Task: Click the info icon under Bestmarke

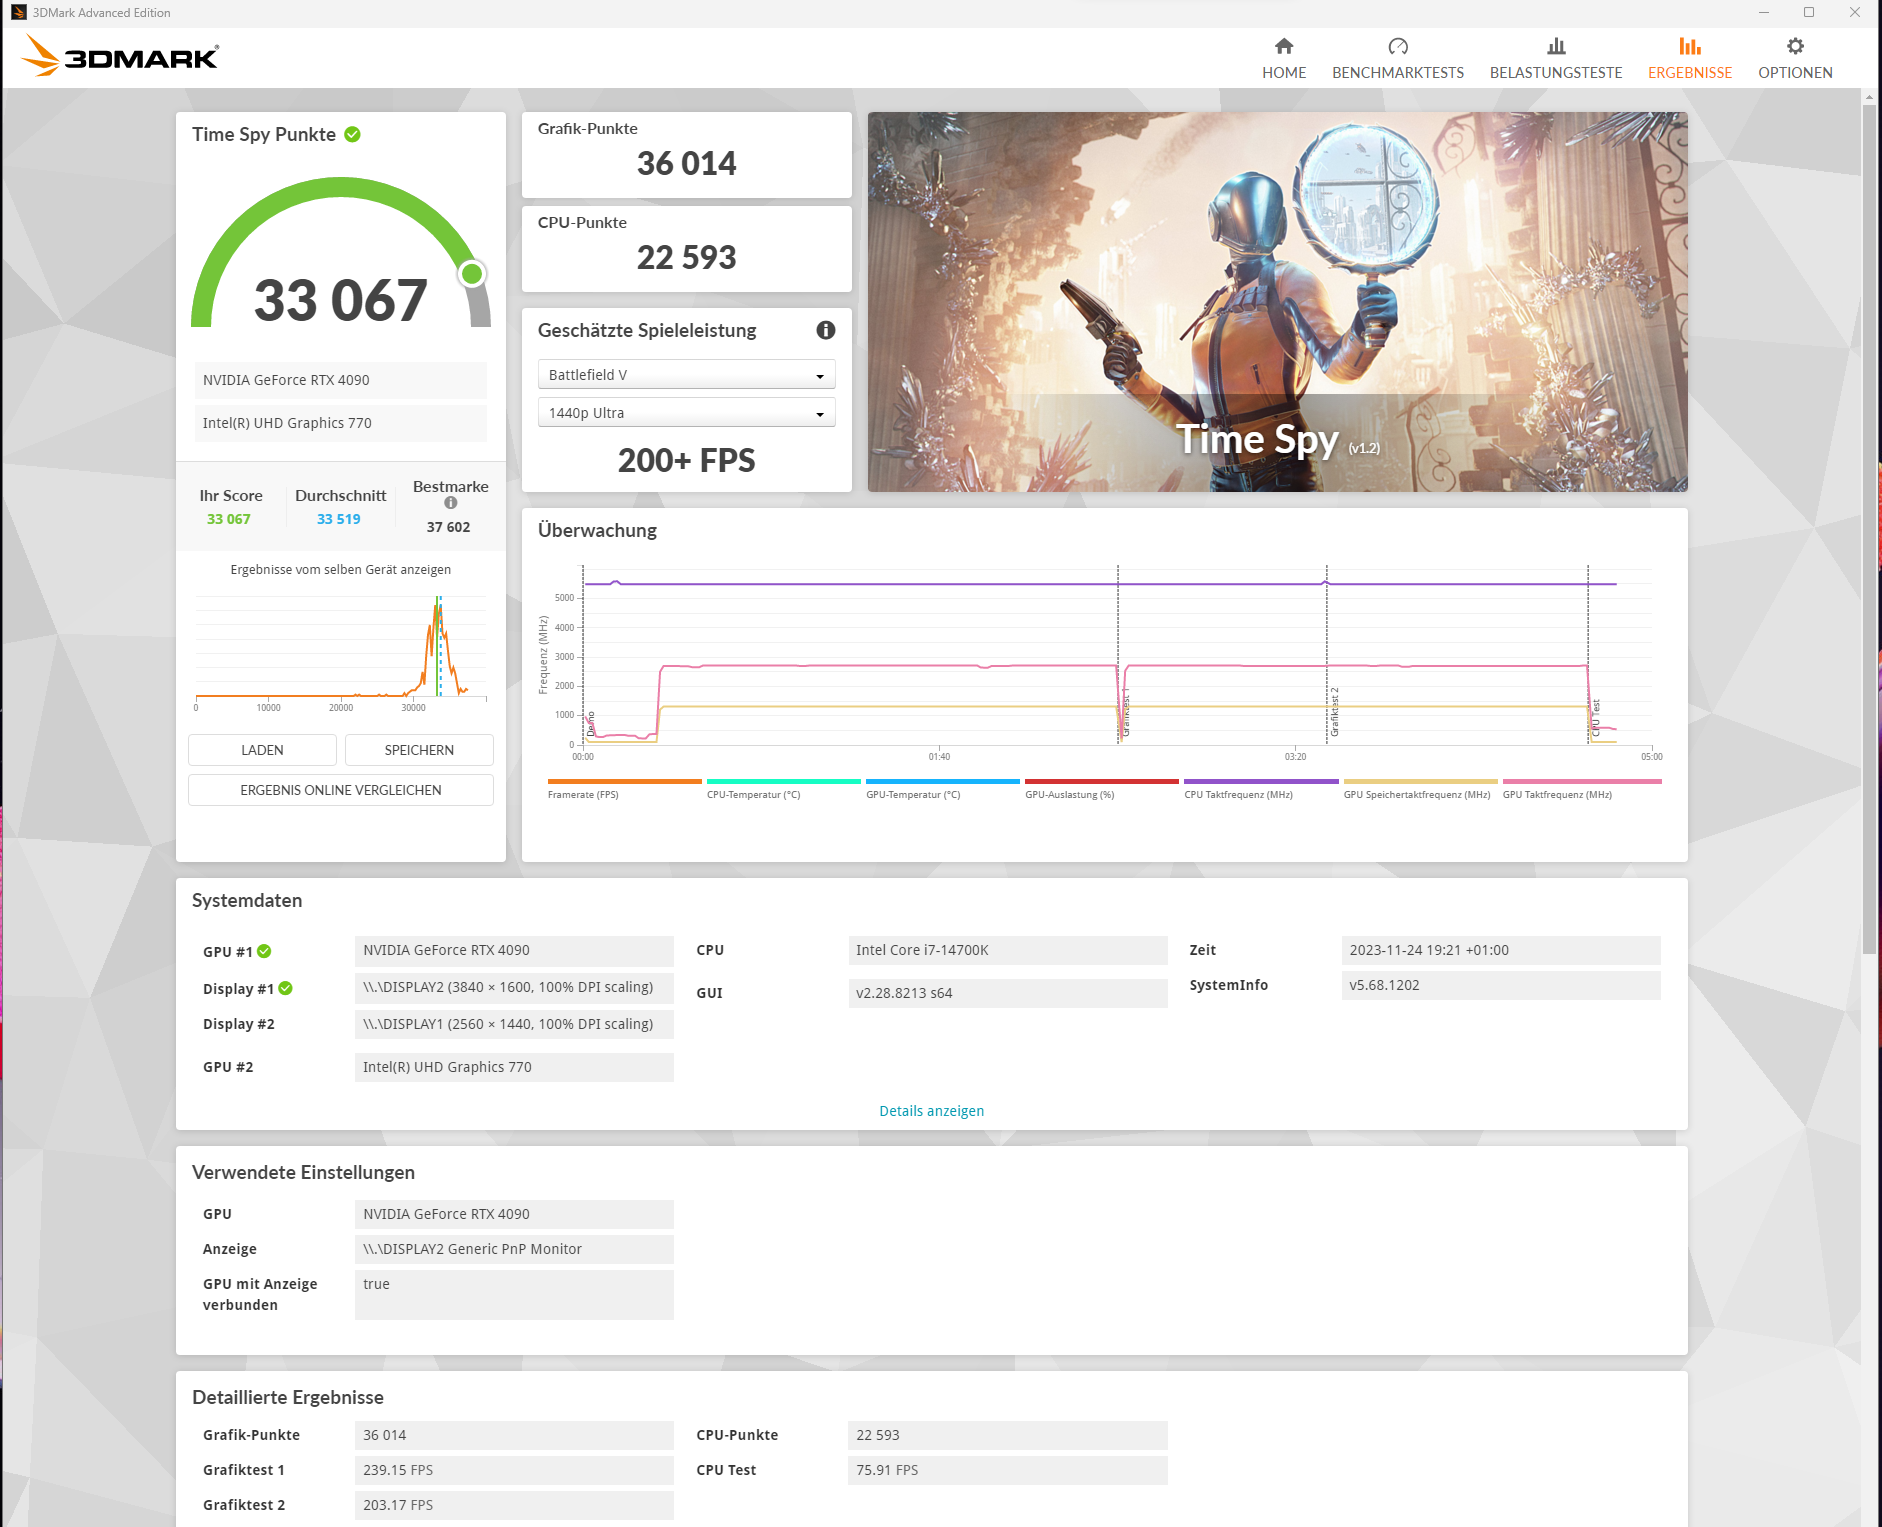Action: [451, 503]
